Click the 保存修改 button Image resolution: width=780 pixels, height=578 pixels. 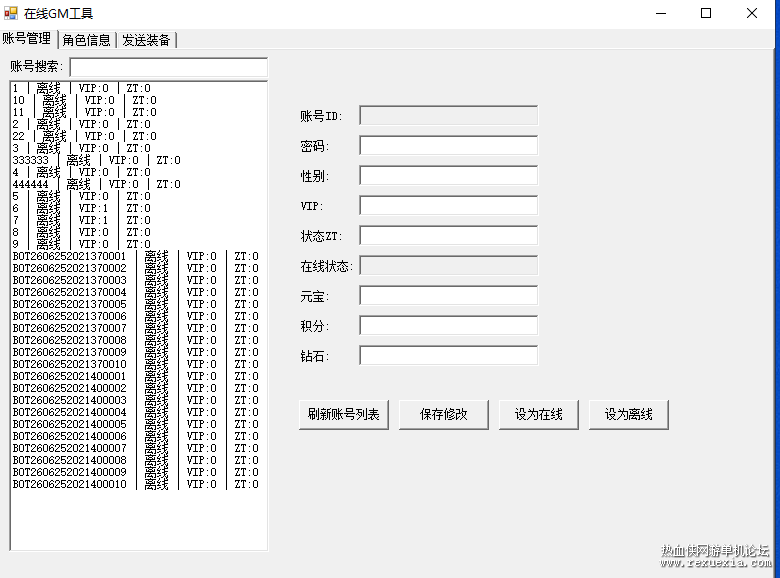pos(444,414)
